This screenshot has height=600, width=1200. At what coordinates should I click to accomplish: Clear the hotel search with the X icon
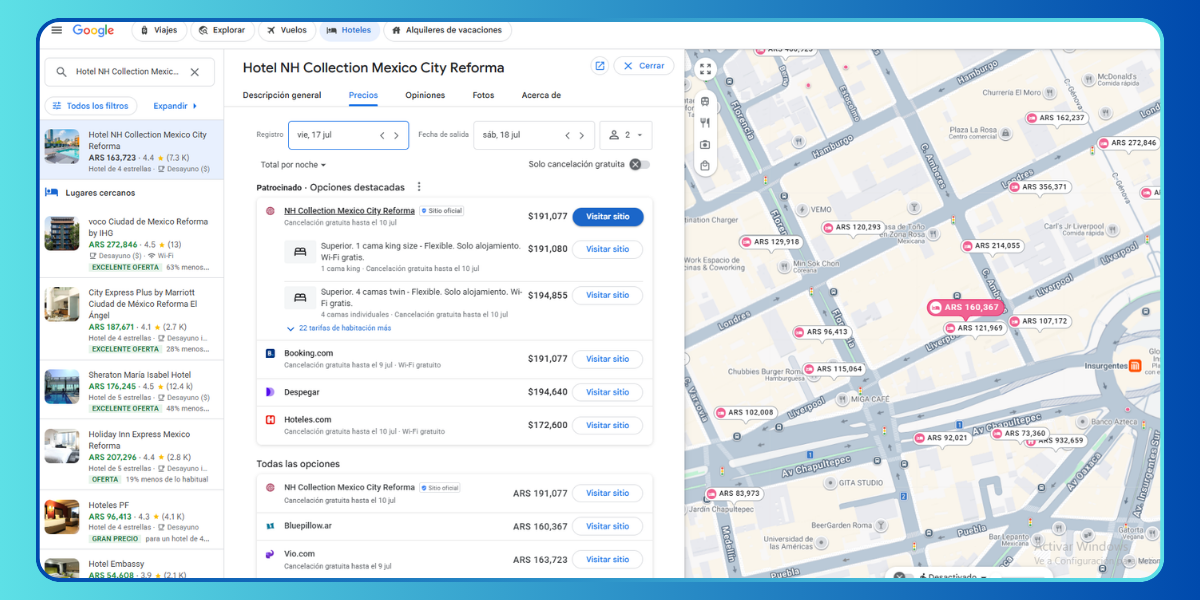point(195,72)
